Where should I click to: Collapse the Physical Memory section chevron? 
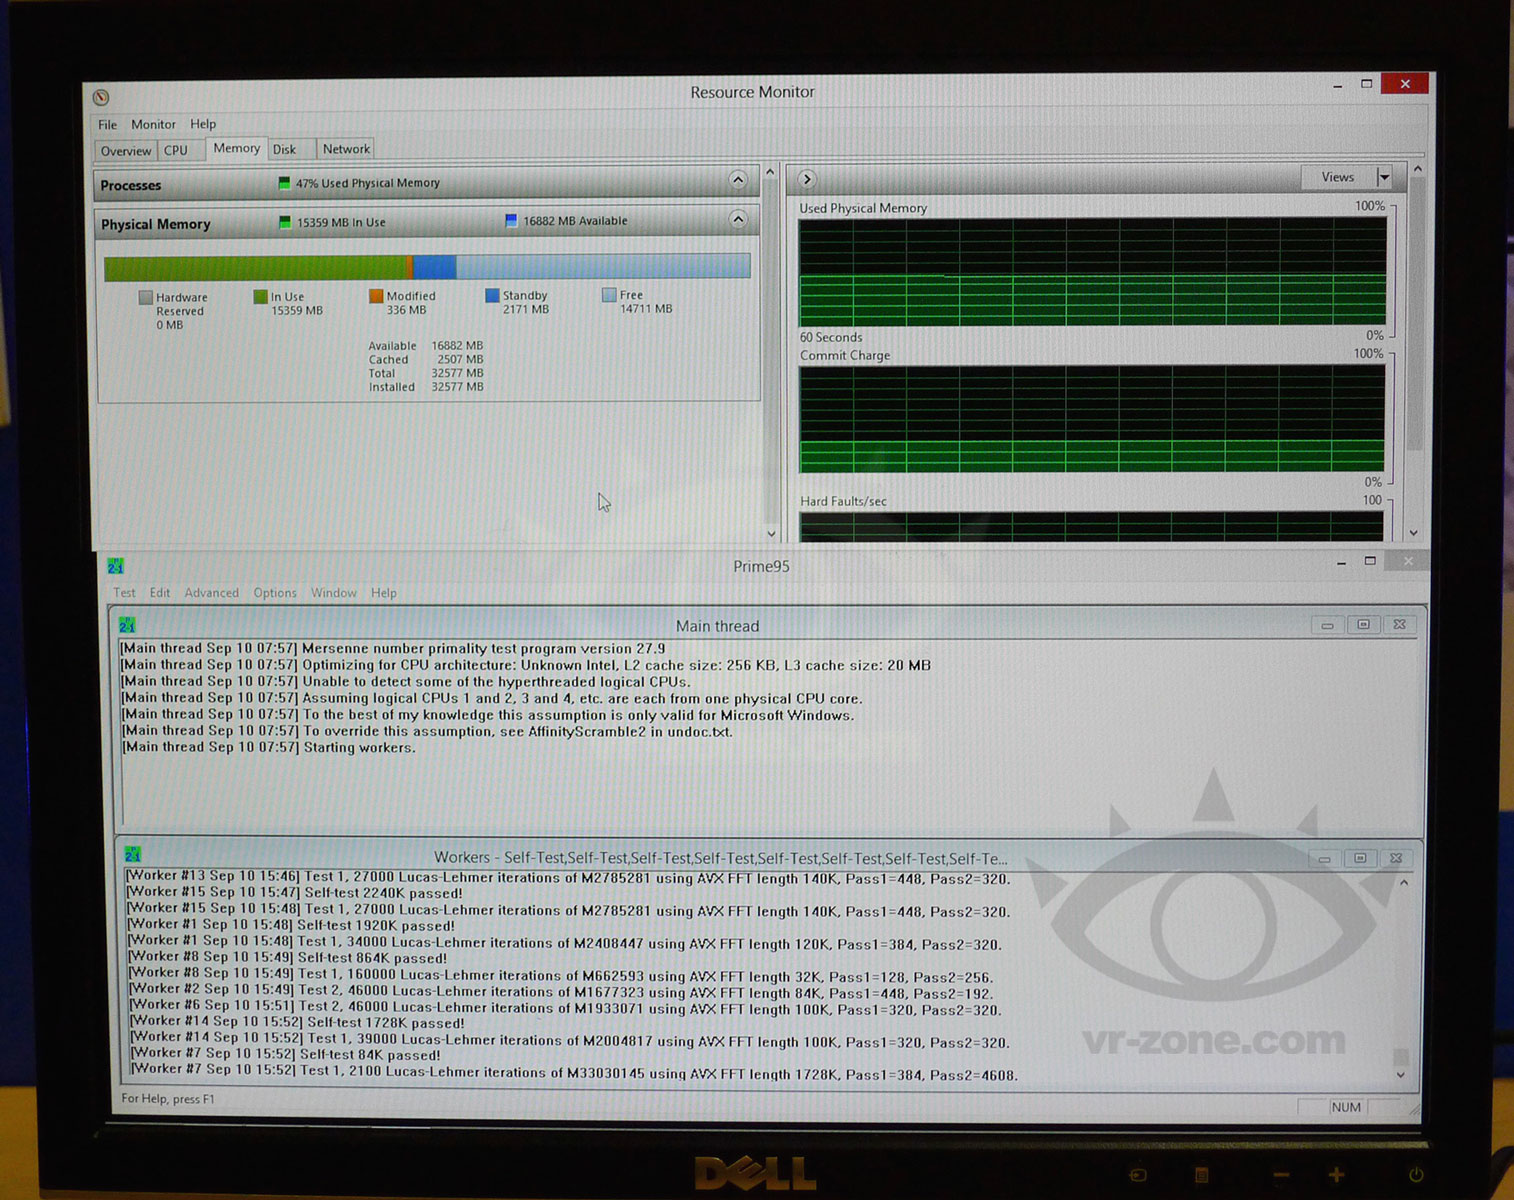click(x=738, y=219)
